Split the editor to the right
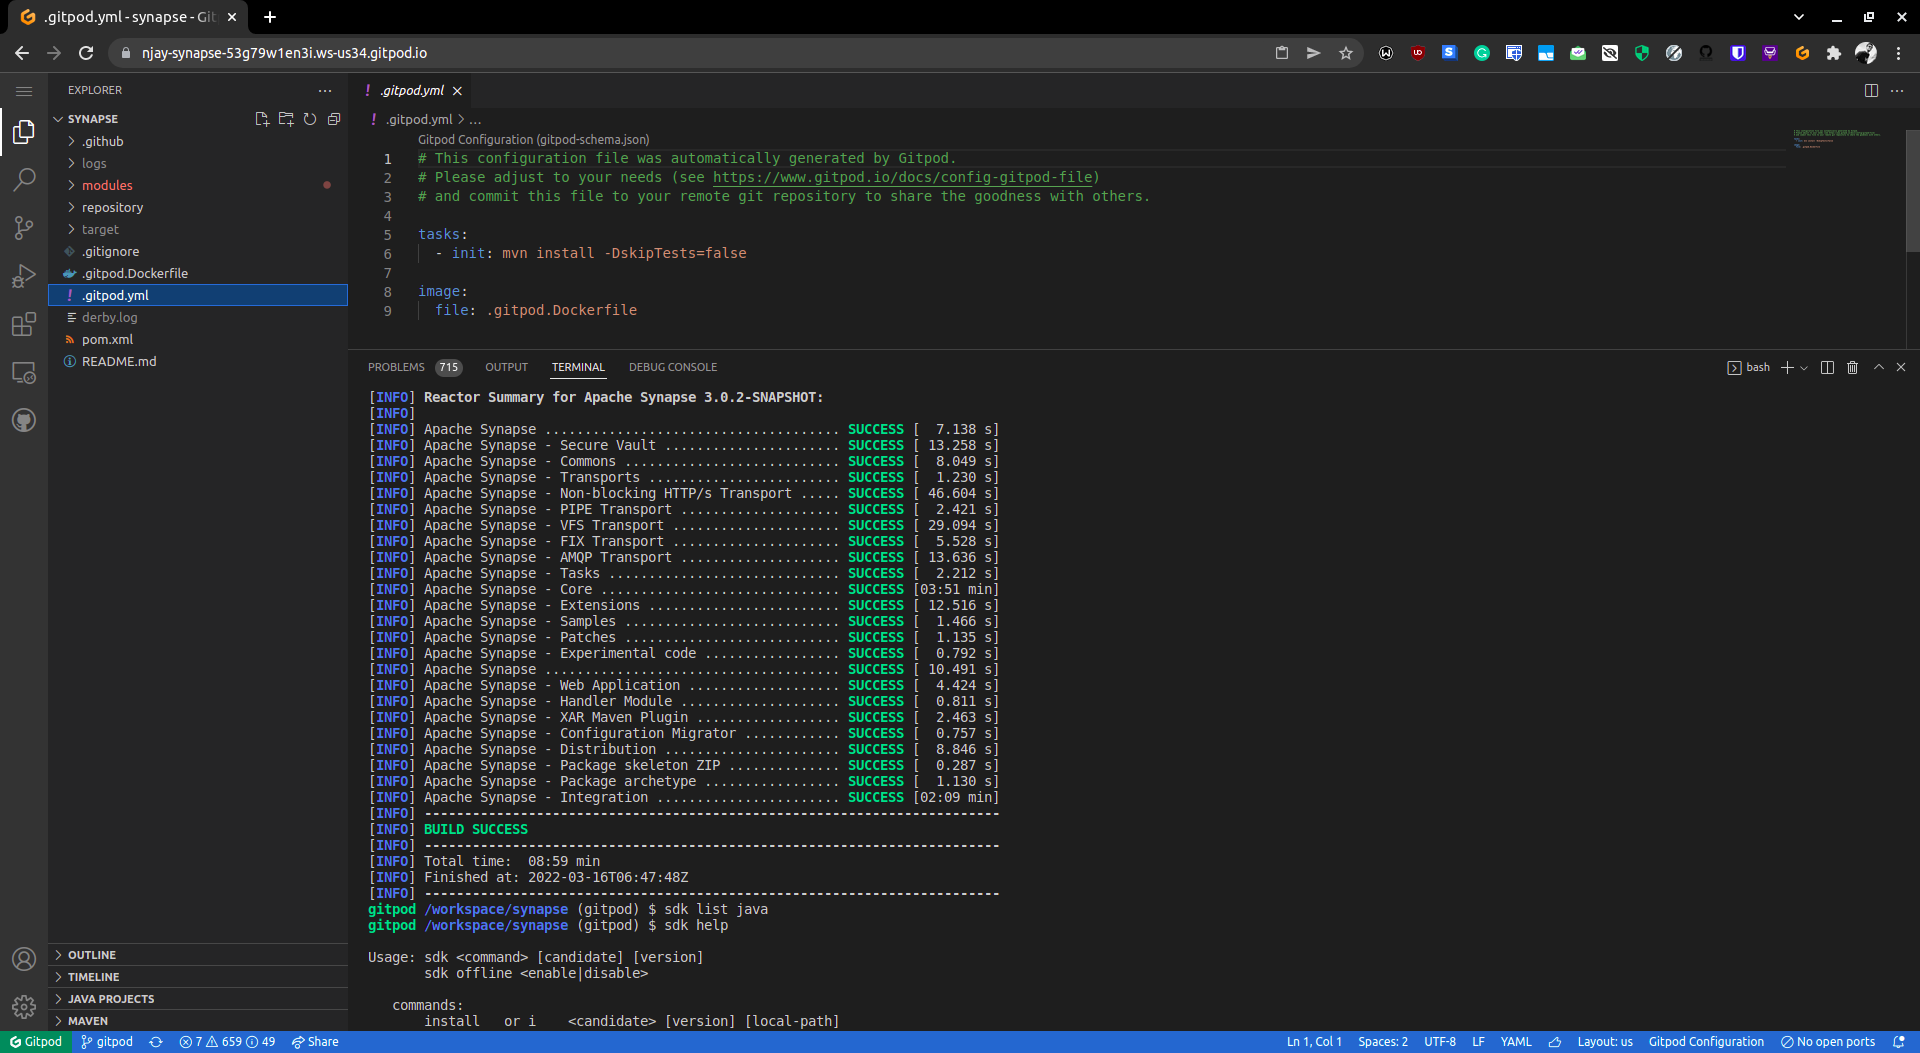Screen dimensions: 1920x1053 (1871, 90)
